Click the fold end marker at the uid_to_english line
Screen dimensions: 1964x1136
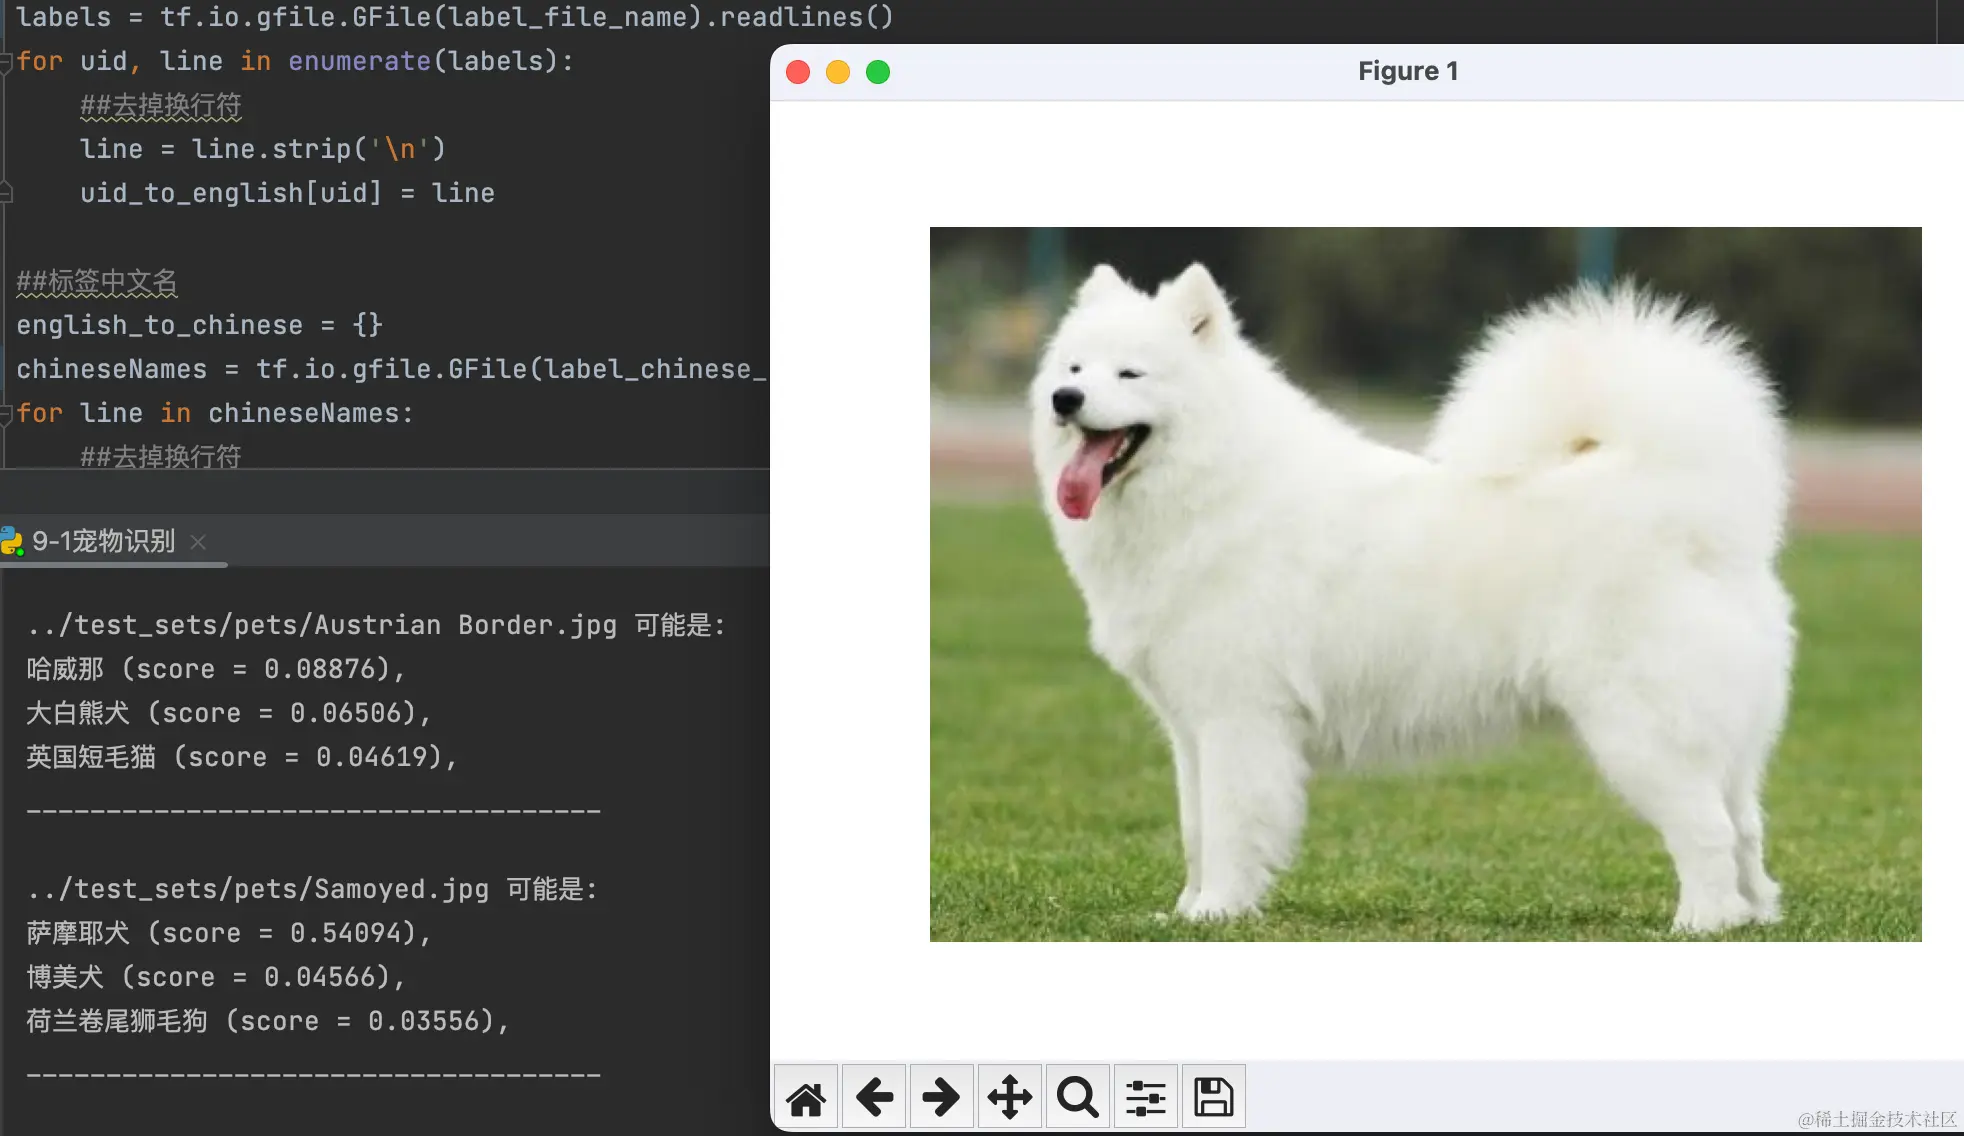pyautogui.click(x=6, y=193)
